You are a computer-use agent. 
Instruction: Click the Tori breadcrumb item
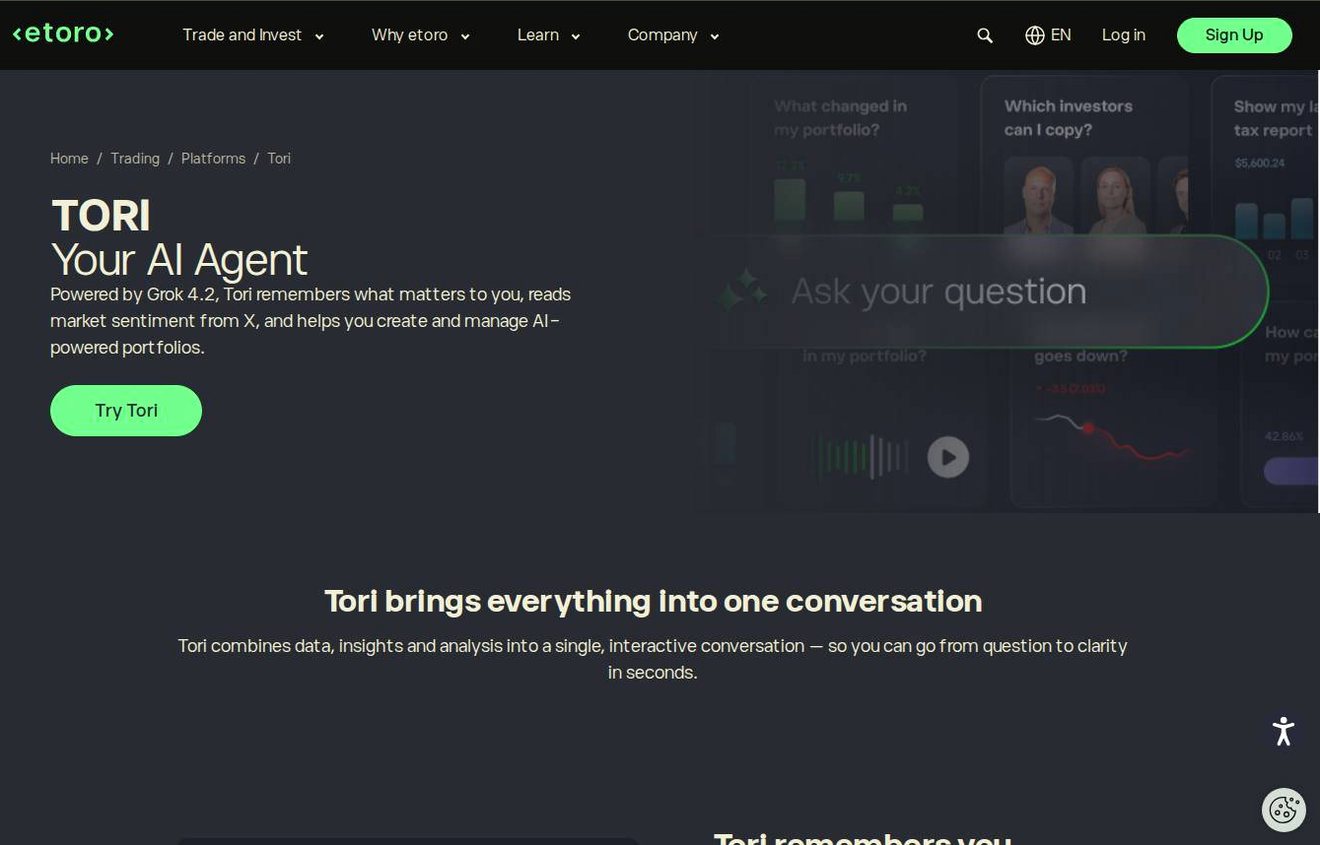(x=279, y=158)
